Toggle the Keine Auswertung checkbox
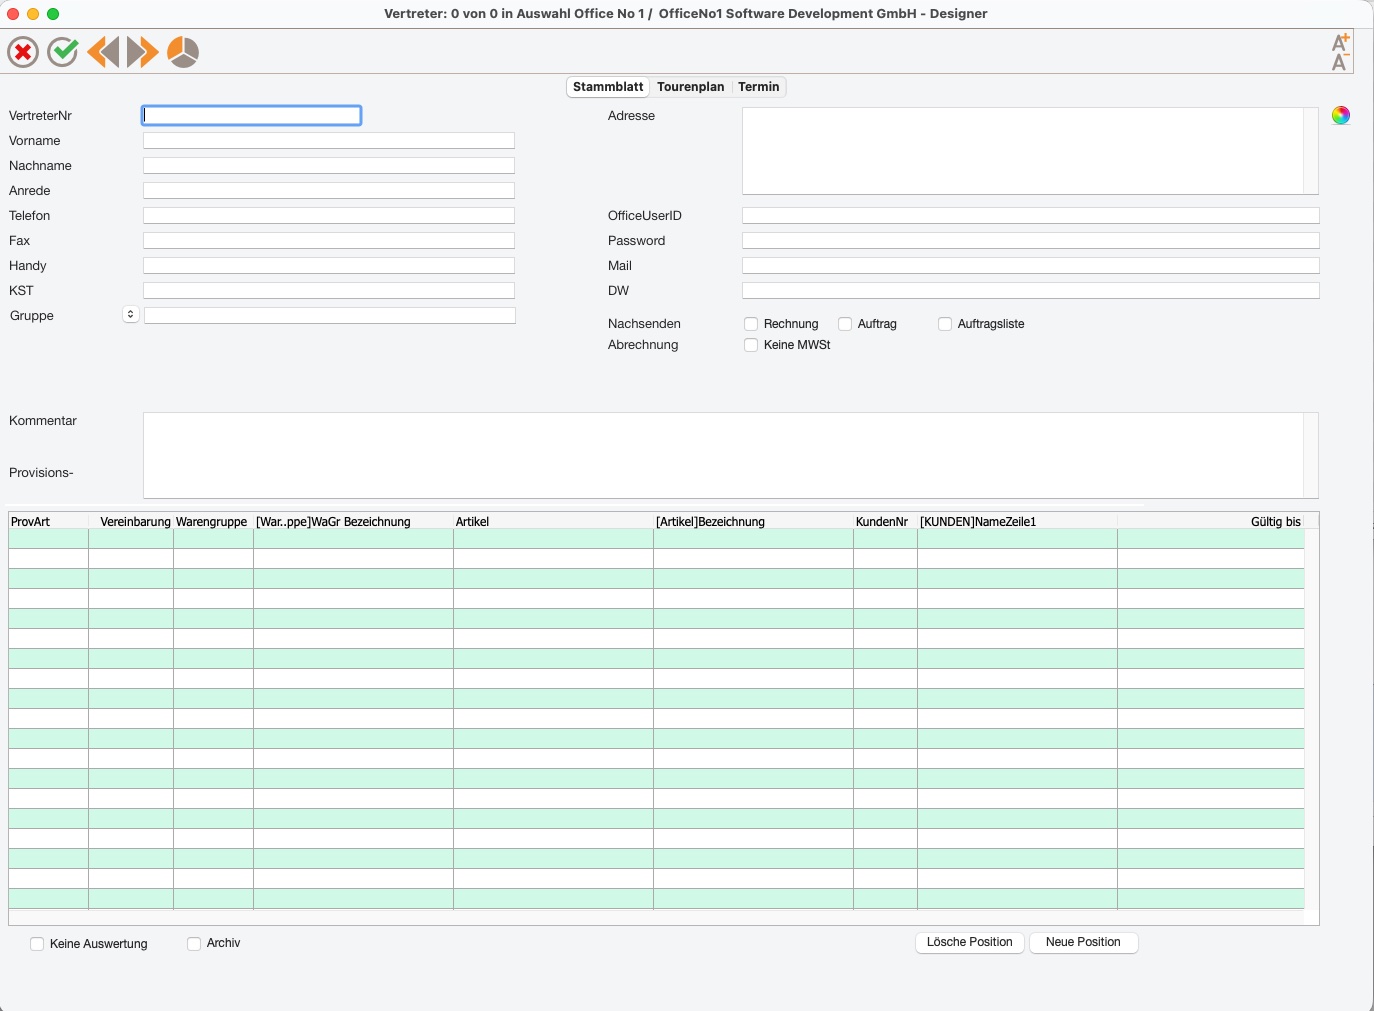Viewport: 1374px width, 1011px height. click(37, 944)
